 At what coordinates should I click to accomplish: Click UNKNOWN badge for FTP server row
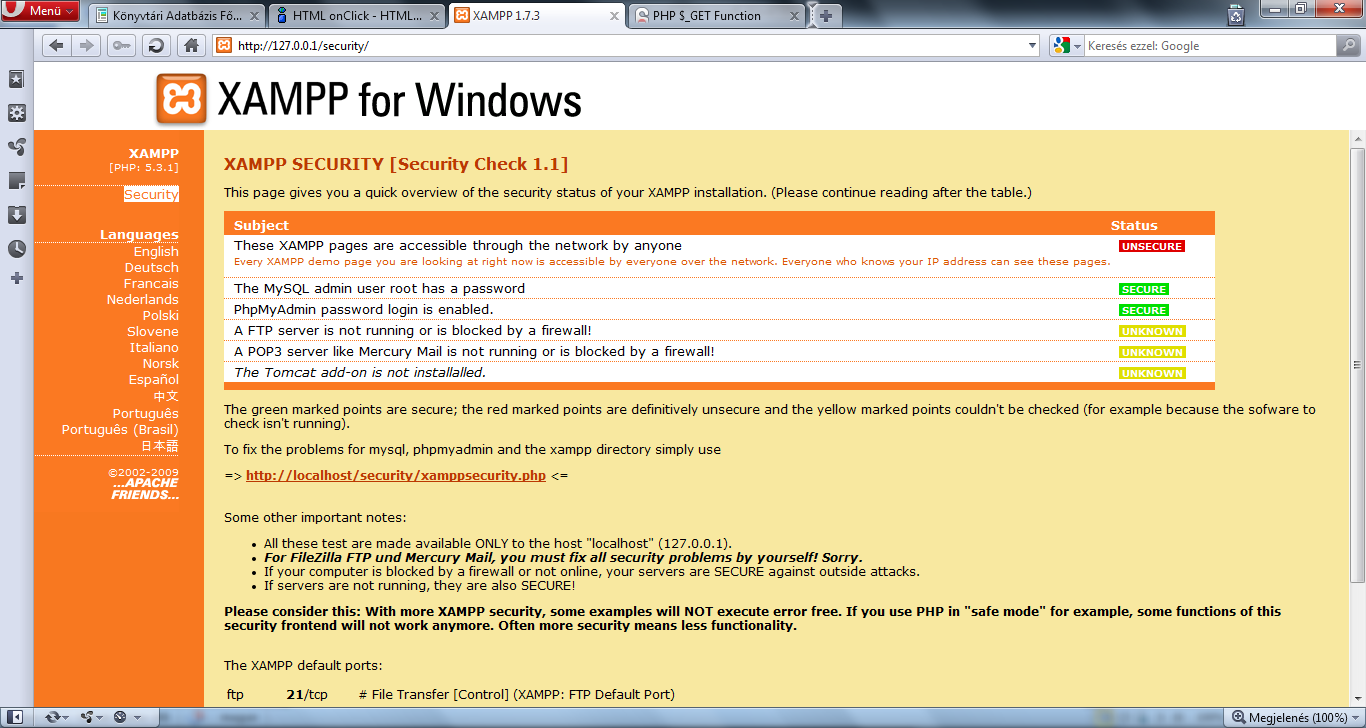click(1152, 331)
